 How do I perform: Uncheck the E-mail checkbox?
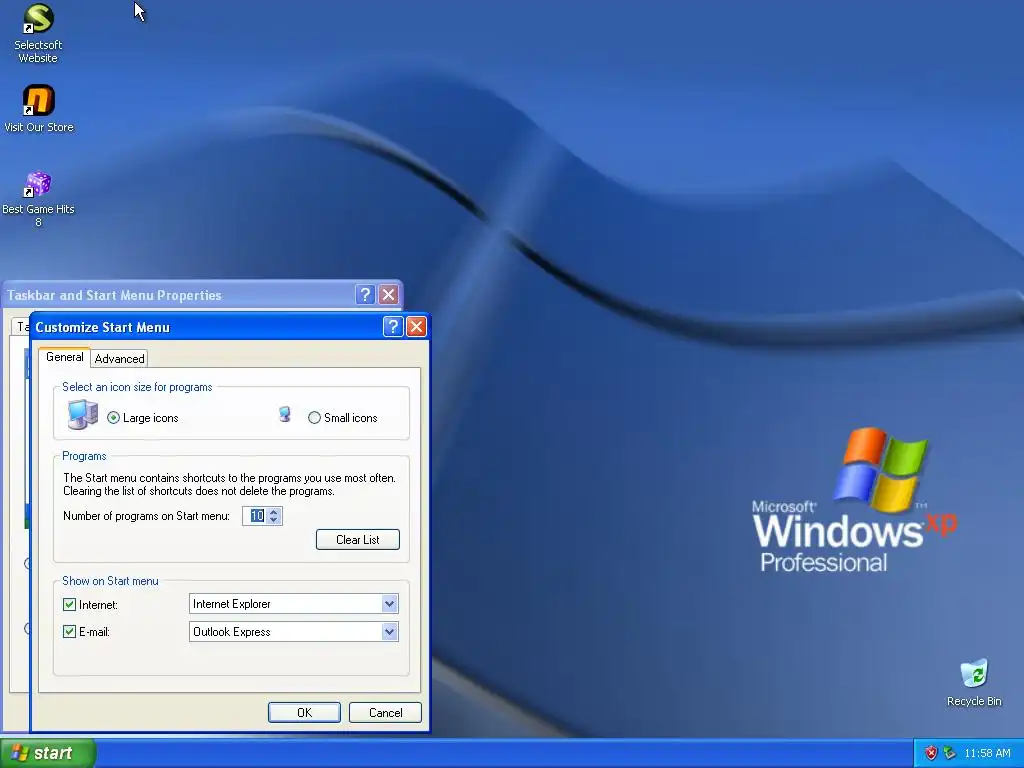[x=69, y=632]
